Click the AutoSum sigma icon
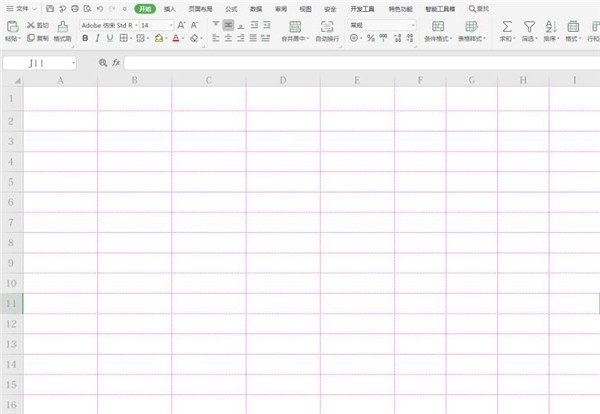The width and height of the screenshot is (600, 414). coord(507,26)
